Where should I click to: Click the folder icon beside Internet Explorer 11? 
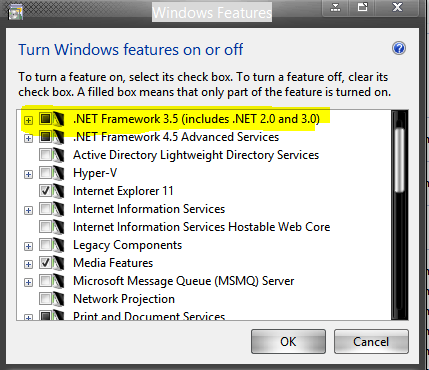58,191
